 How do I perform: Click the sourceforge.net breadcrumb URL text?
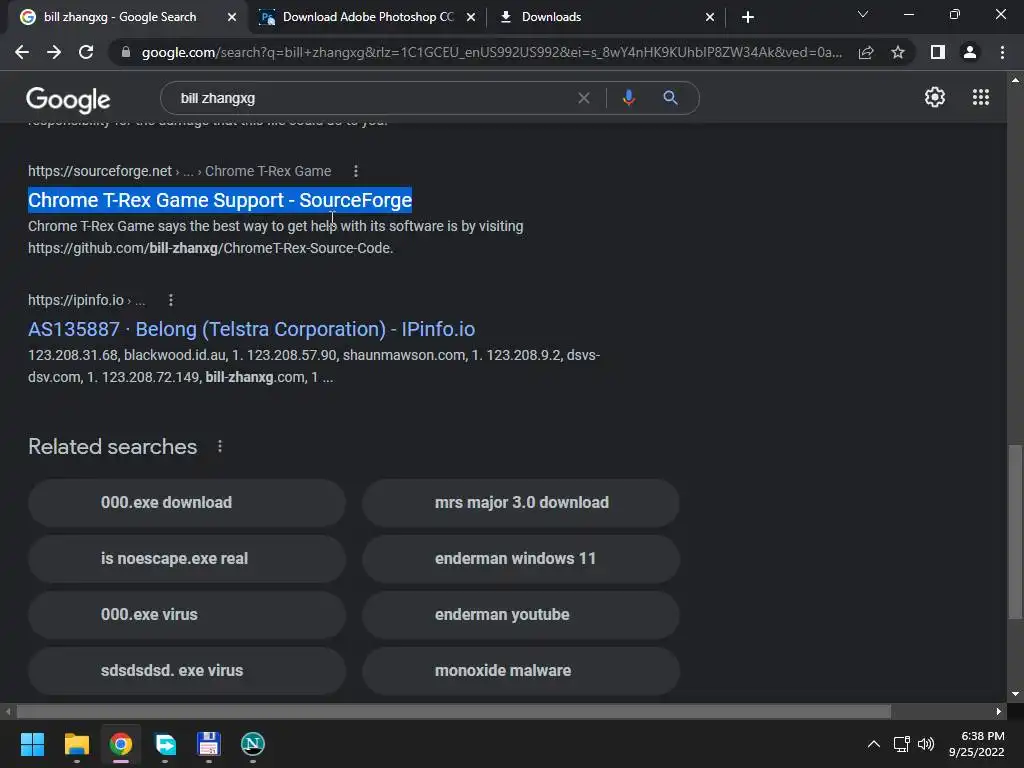[180, 171]
